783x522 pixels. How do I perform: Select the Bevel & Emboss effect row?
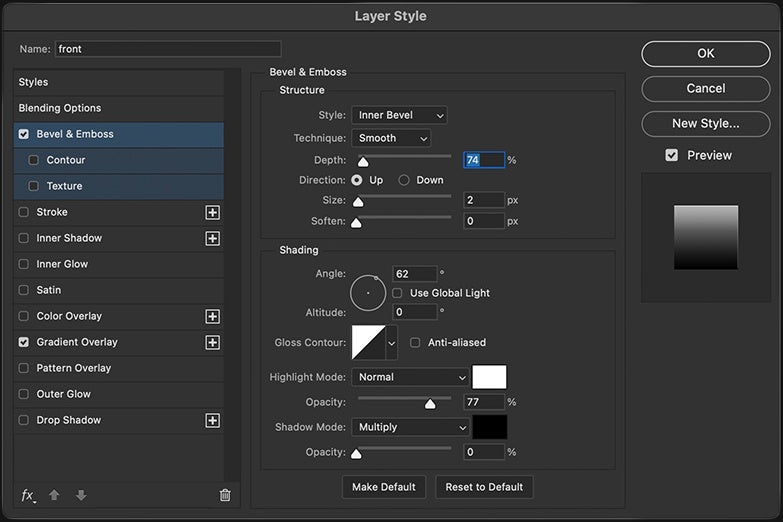(119, 134)
